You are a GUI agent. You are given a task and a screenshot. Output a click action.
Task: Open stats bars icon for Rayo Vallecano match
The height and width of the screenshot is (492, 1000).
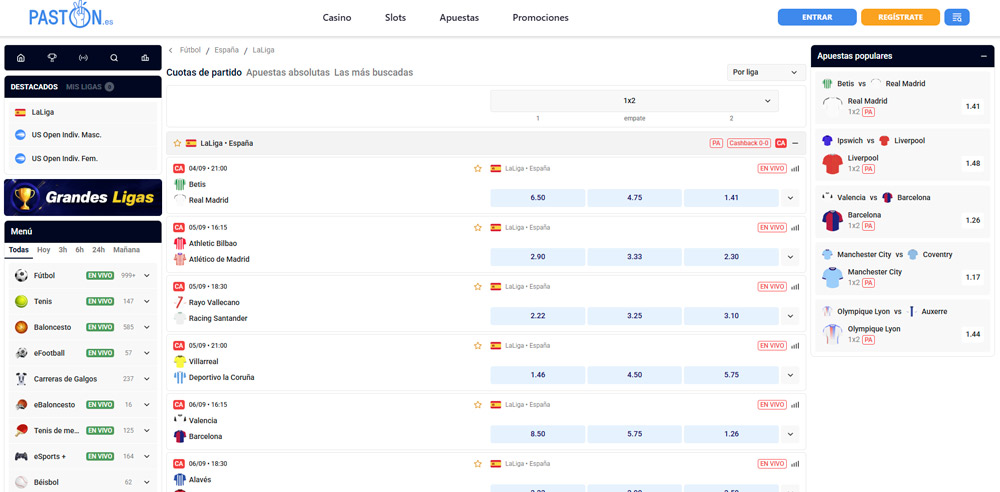click(795, 287)
